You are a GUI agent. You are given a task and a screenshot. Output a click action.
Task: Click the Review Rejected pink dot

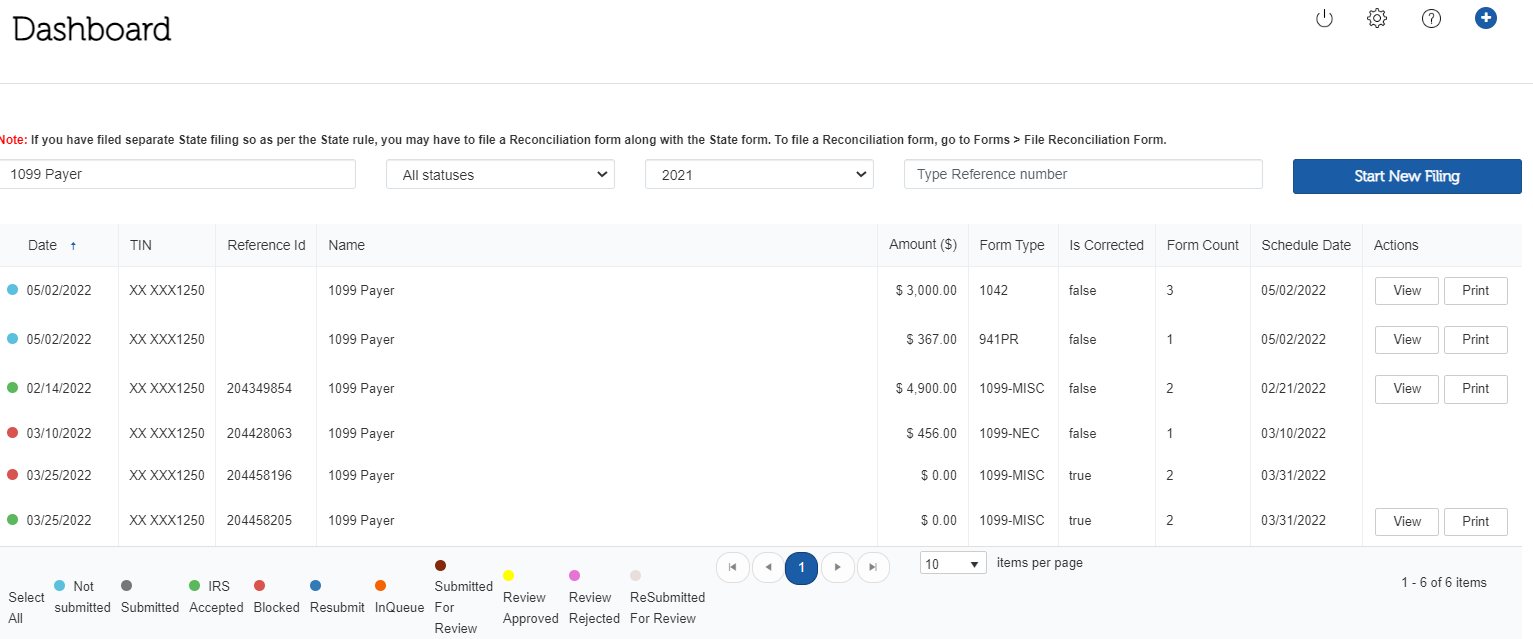click(575, 576)
